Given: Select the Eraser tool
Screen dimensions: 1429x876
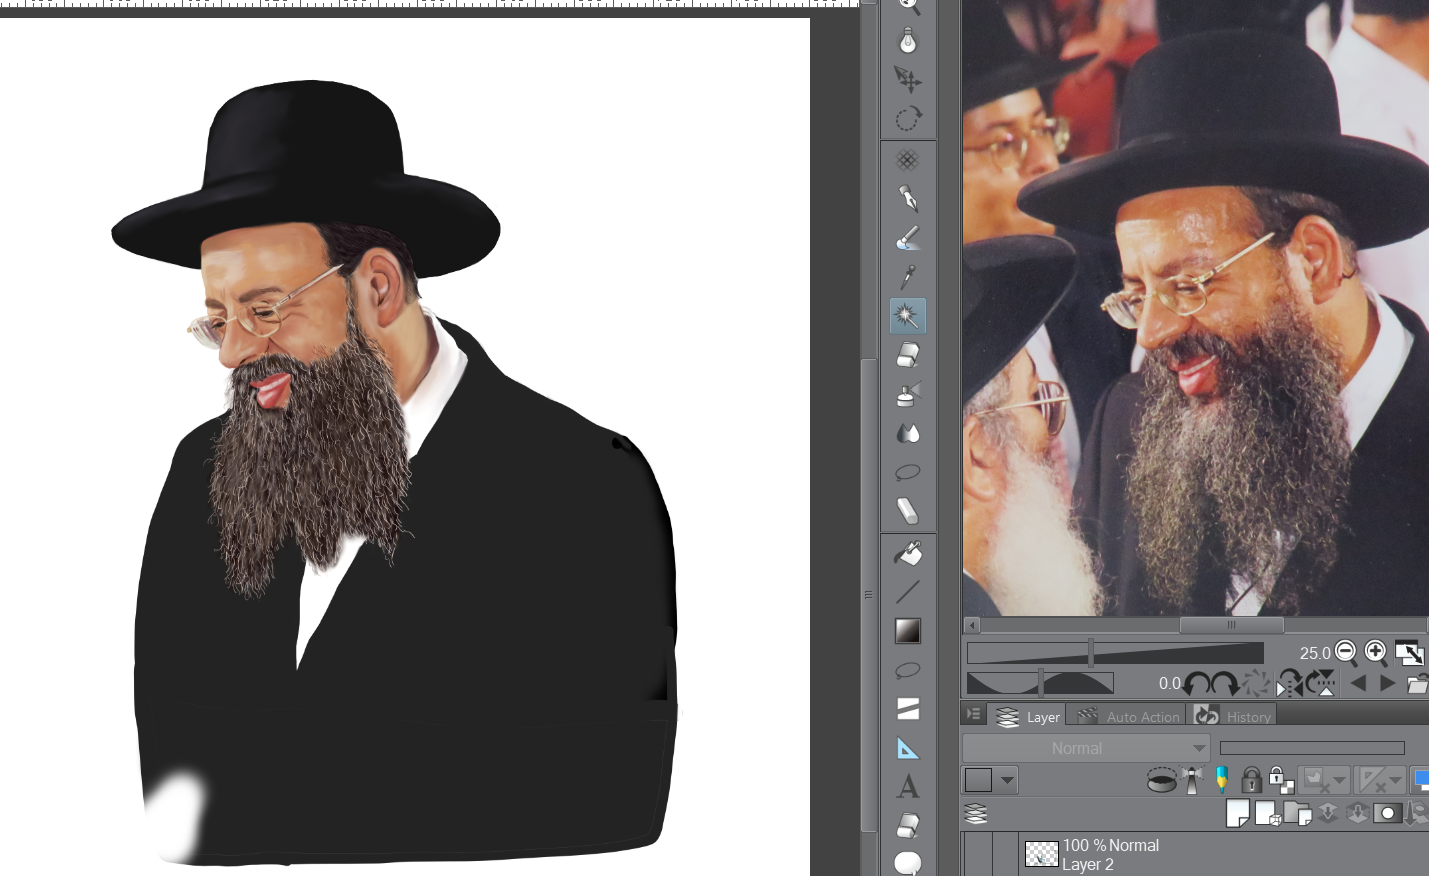Looking at the screenshot, I should pyautogui.click(x=908, y=355).
